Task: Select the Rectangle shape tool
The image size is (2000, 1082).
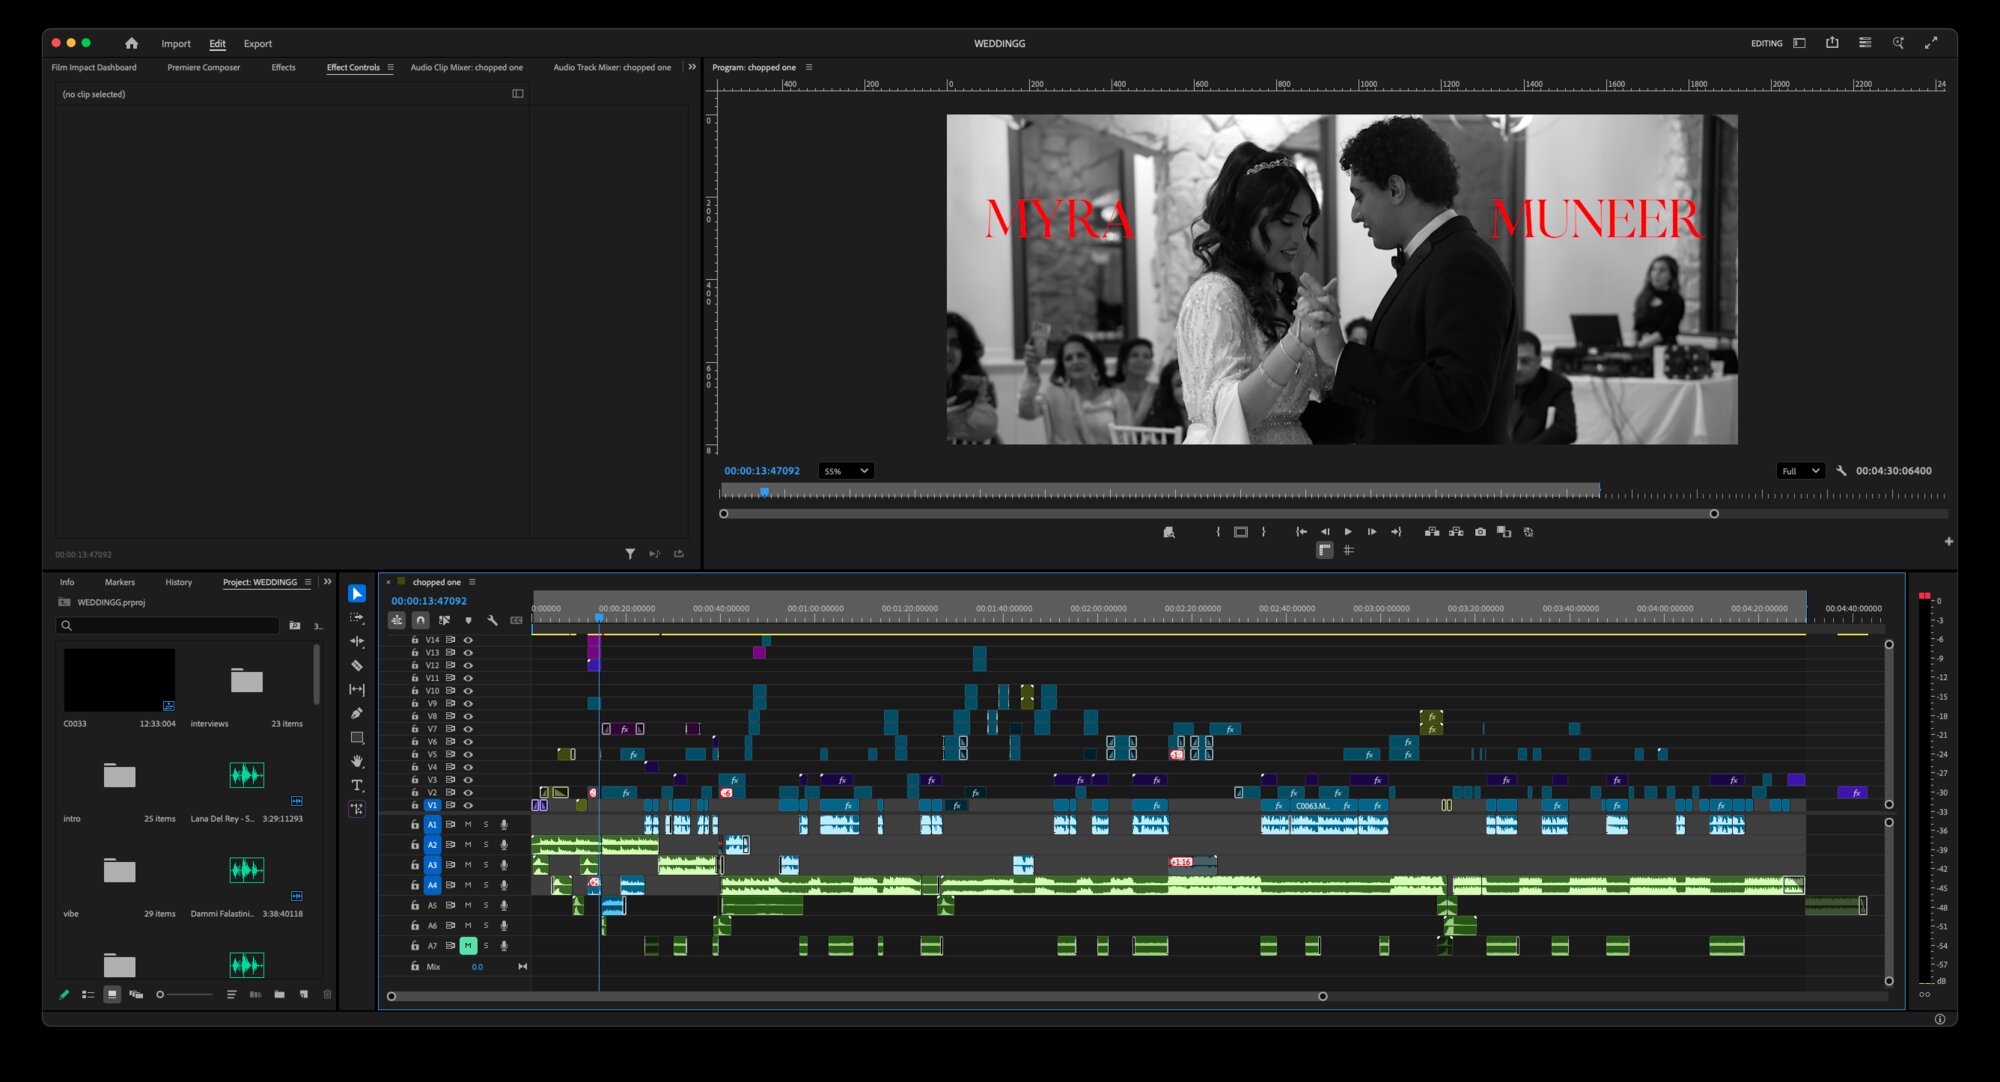Action: point(357,738)
